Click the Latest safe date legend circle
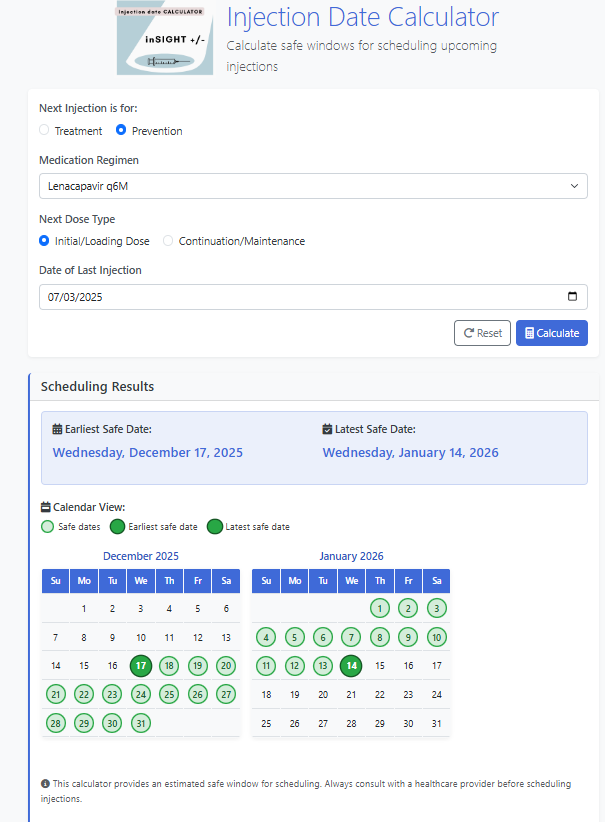This screenshot has width=605, height=822. 214,526
